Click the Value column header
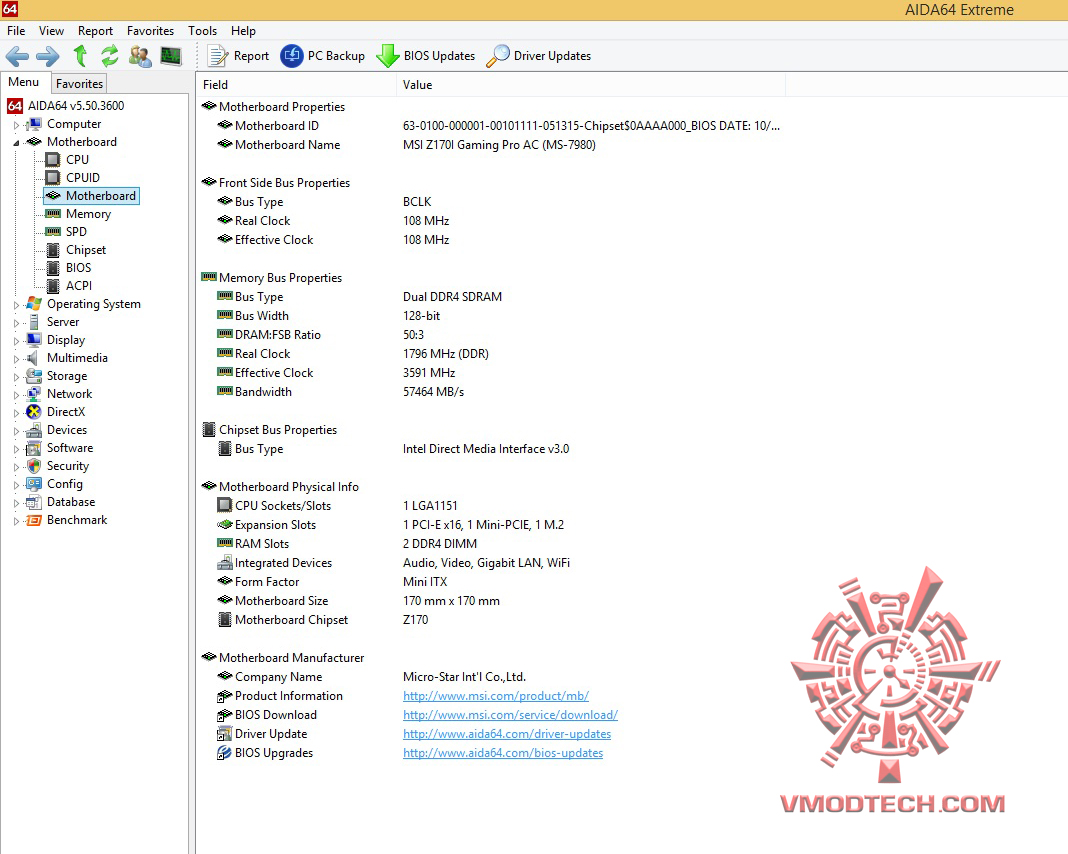Viewport: 1068px width, 854px height. [x=591, y=84]
